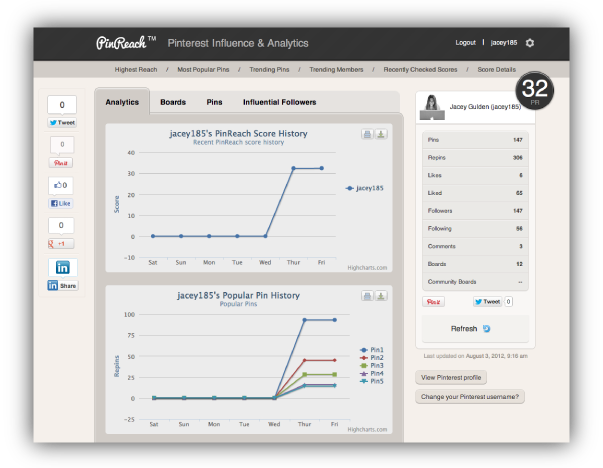Click the Followers stat row
This screenshot has height=468, width=603.
click(475, 211)
